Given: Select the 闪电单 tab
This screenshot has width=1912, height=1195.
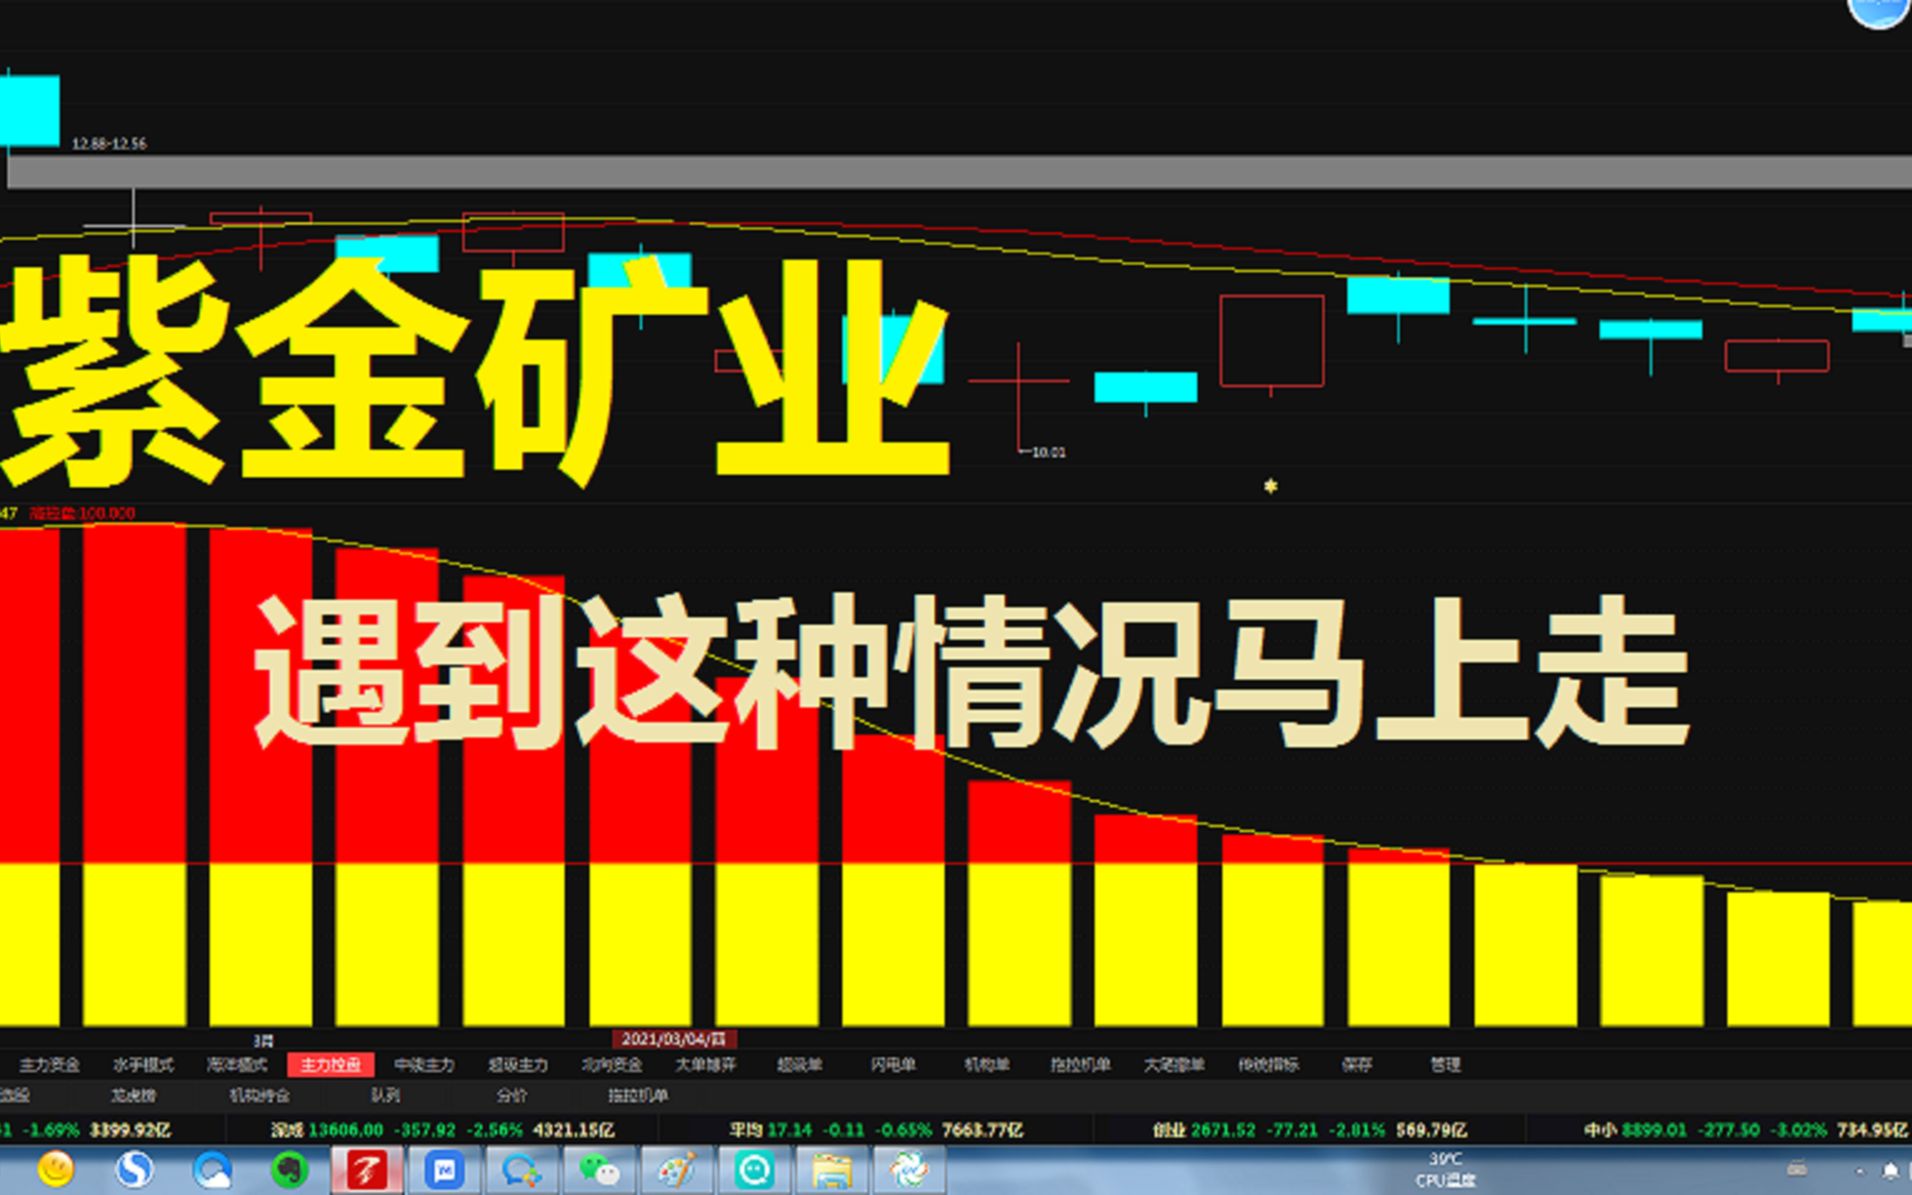Looking at the screenshot, I should (x=893, y=1065).
